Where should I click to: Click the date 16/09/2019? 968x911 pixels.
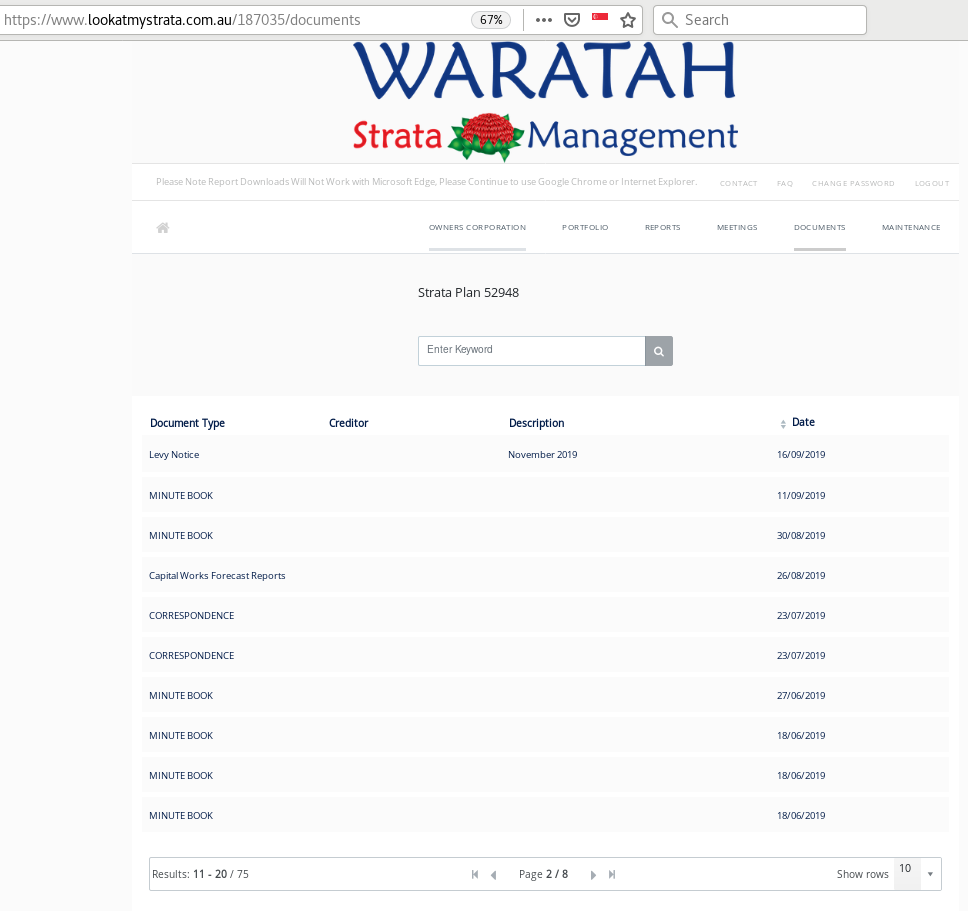pos(801,455)
